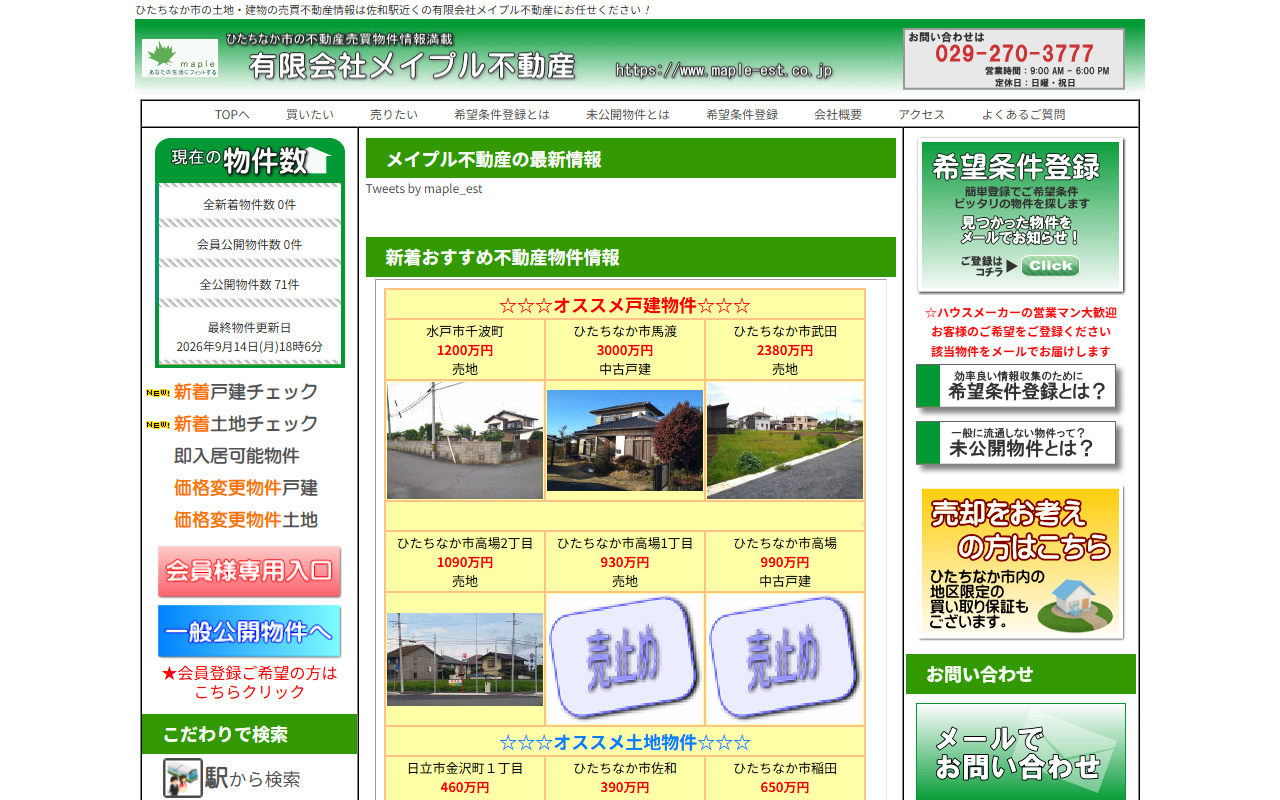
Task: Open Tweets by maple_est link
Action: [424, 189]
